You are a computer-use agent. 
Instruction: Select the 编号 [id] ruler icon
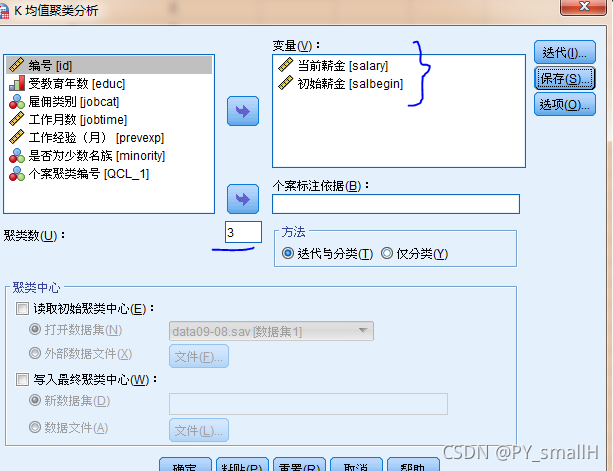click(17, 65)
